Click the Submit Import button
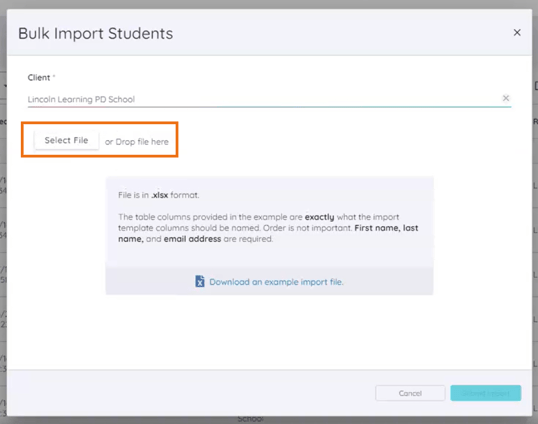 [x=486, y=393]
